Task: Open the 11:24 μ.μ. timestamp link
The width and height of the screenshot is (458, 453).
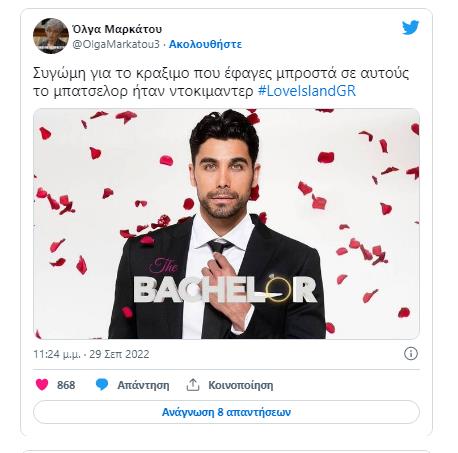Action: [57, 354]
